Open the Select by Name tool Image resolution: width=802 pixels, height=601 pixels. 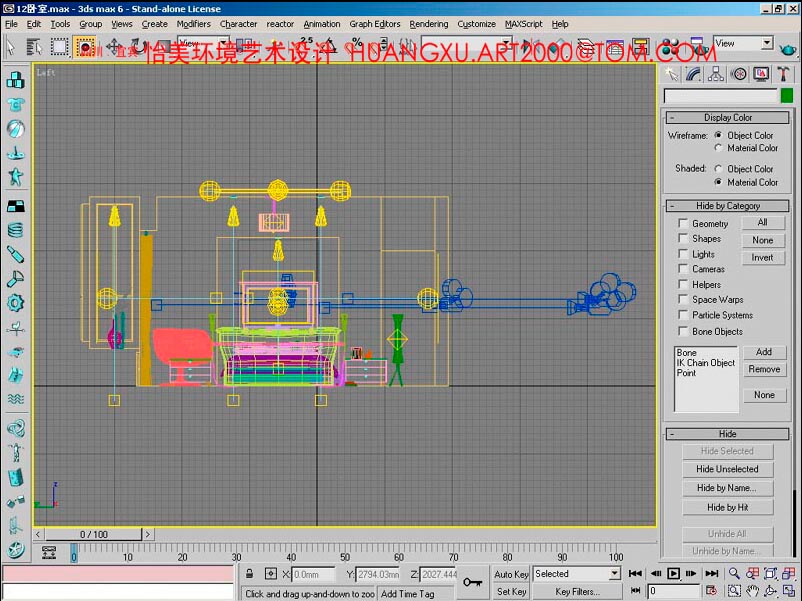coord(34,47)
